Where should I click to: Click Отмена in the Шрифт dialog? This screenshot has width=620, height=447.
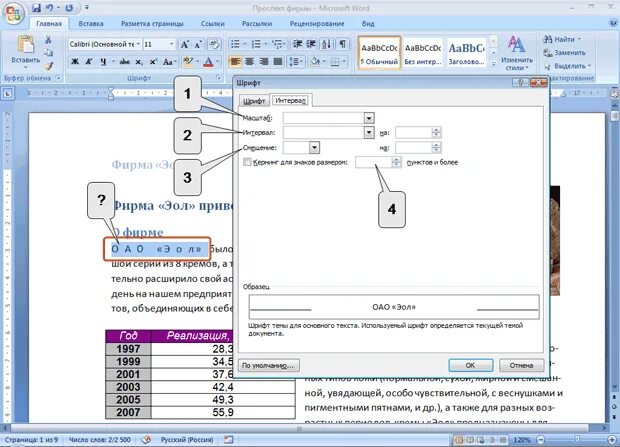click(521, 365)
